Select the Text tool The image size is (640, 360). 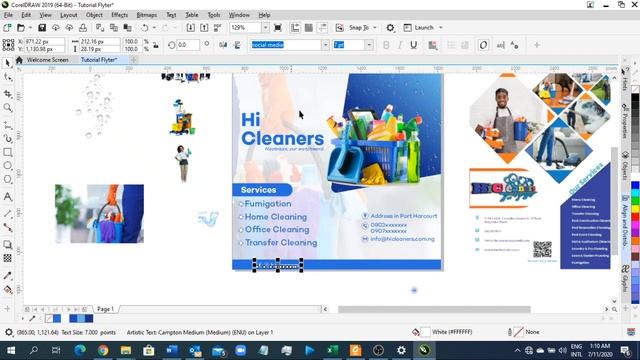[7, 197]
